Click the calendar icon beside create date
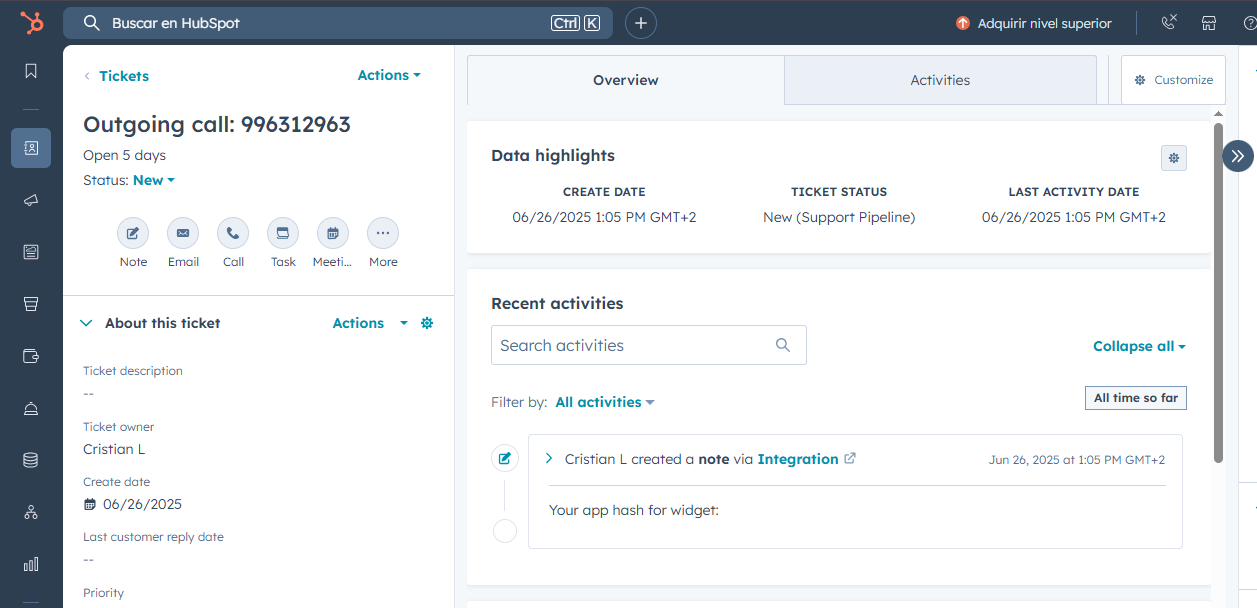Image resolution: width=1257 pixels, height=608 pixels. pos(90,504)
